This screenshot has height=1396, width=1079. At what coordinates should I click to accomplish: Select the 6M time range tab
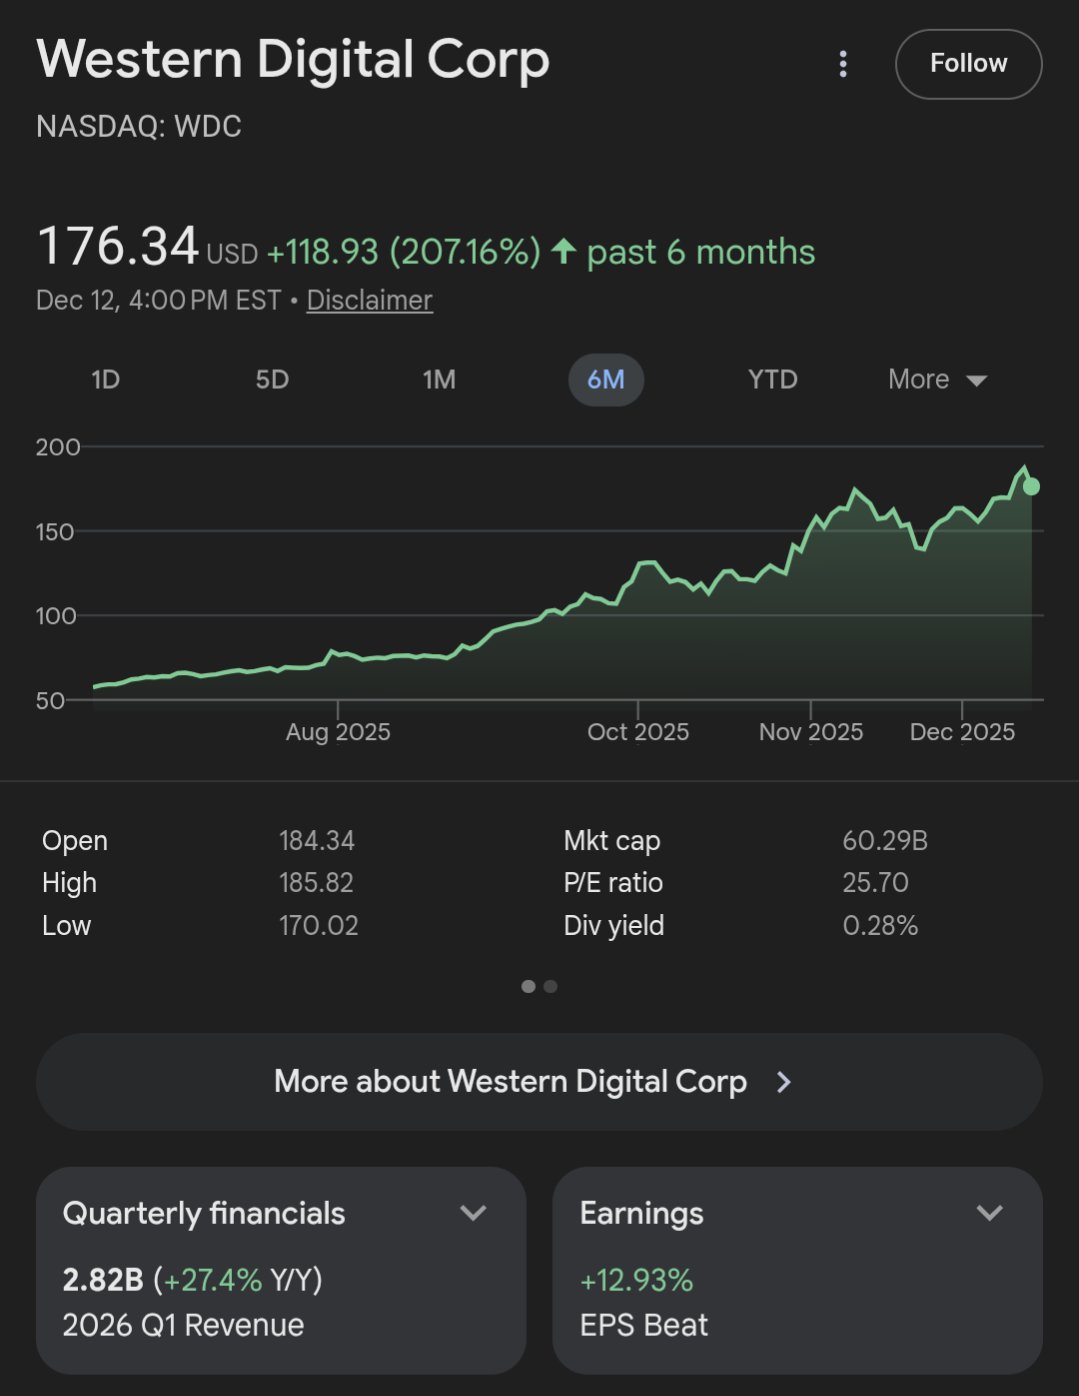tap(606, 380)
